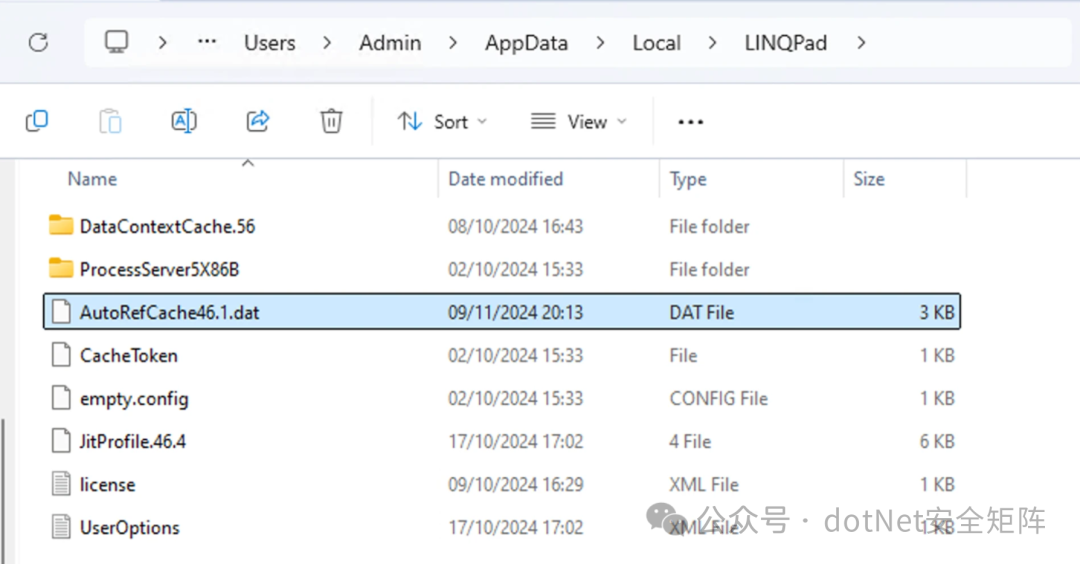This screenshot has height=564, width=1080.
Task: Expand the chevron after Admin
Action: point(453,43)
